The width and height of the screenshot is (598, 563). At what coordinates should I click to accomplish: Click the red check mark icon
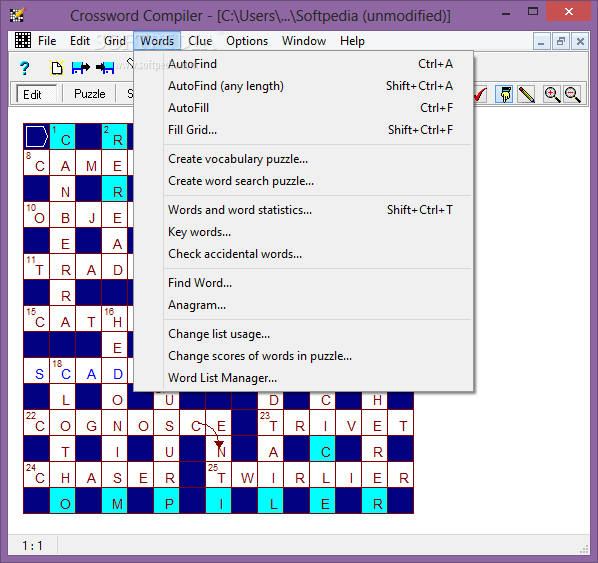pos(480,94)
